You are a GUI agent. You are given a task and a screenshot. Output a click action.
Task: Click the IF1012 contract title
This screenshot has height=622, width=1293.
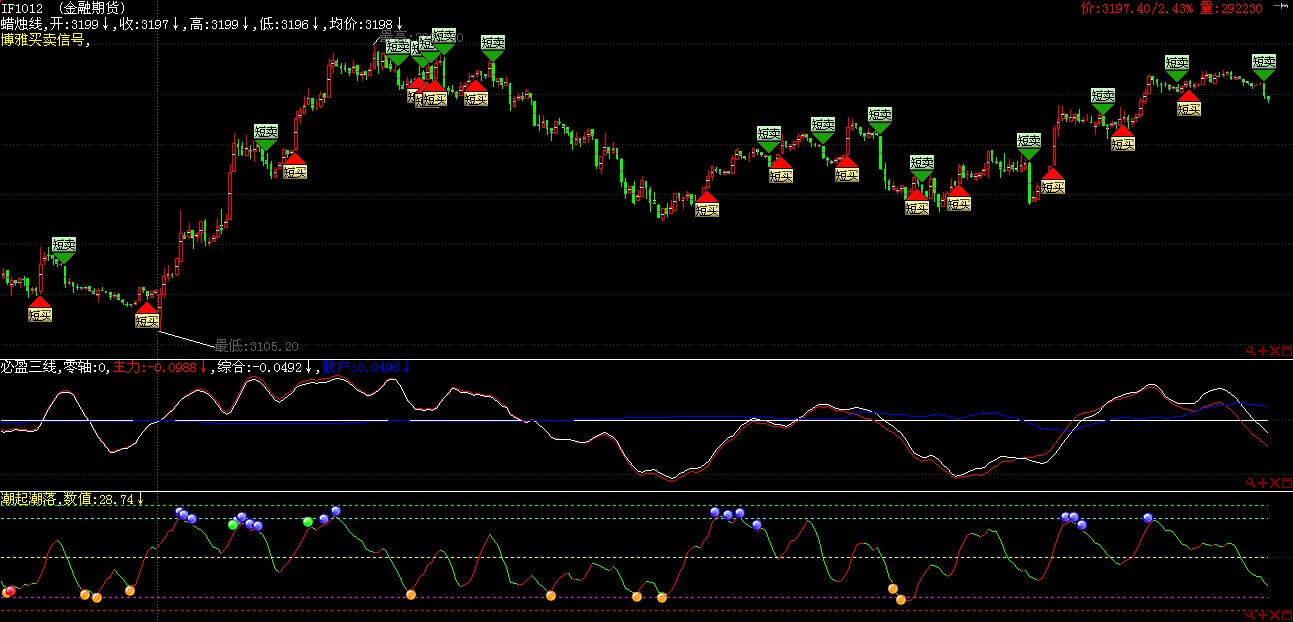click(x=21, y=8)
